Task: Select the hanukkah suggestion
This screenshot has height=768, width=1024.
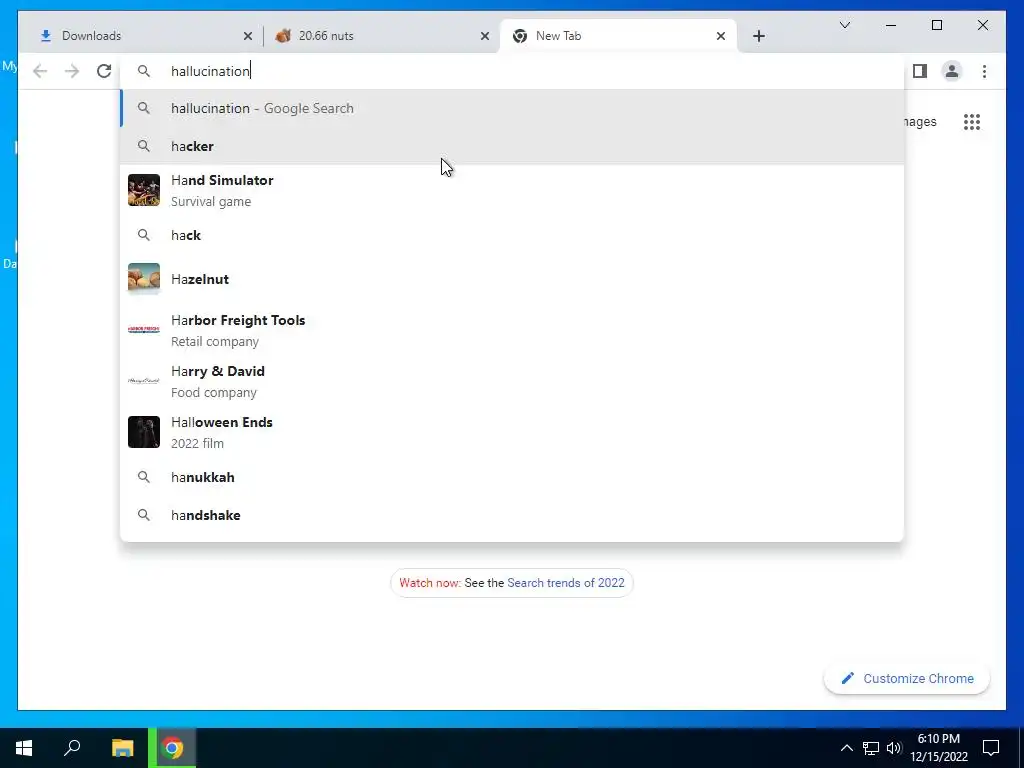Action: (x=512, y=477)
